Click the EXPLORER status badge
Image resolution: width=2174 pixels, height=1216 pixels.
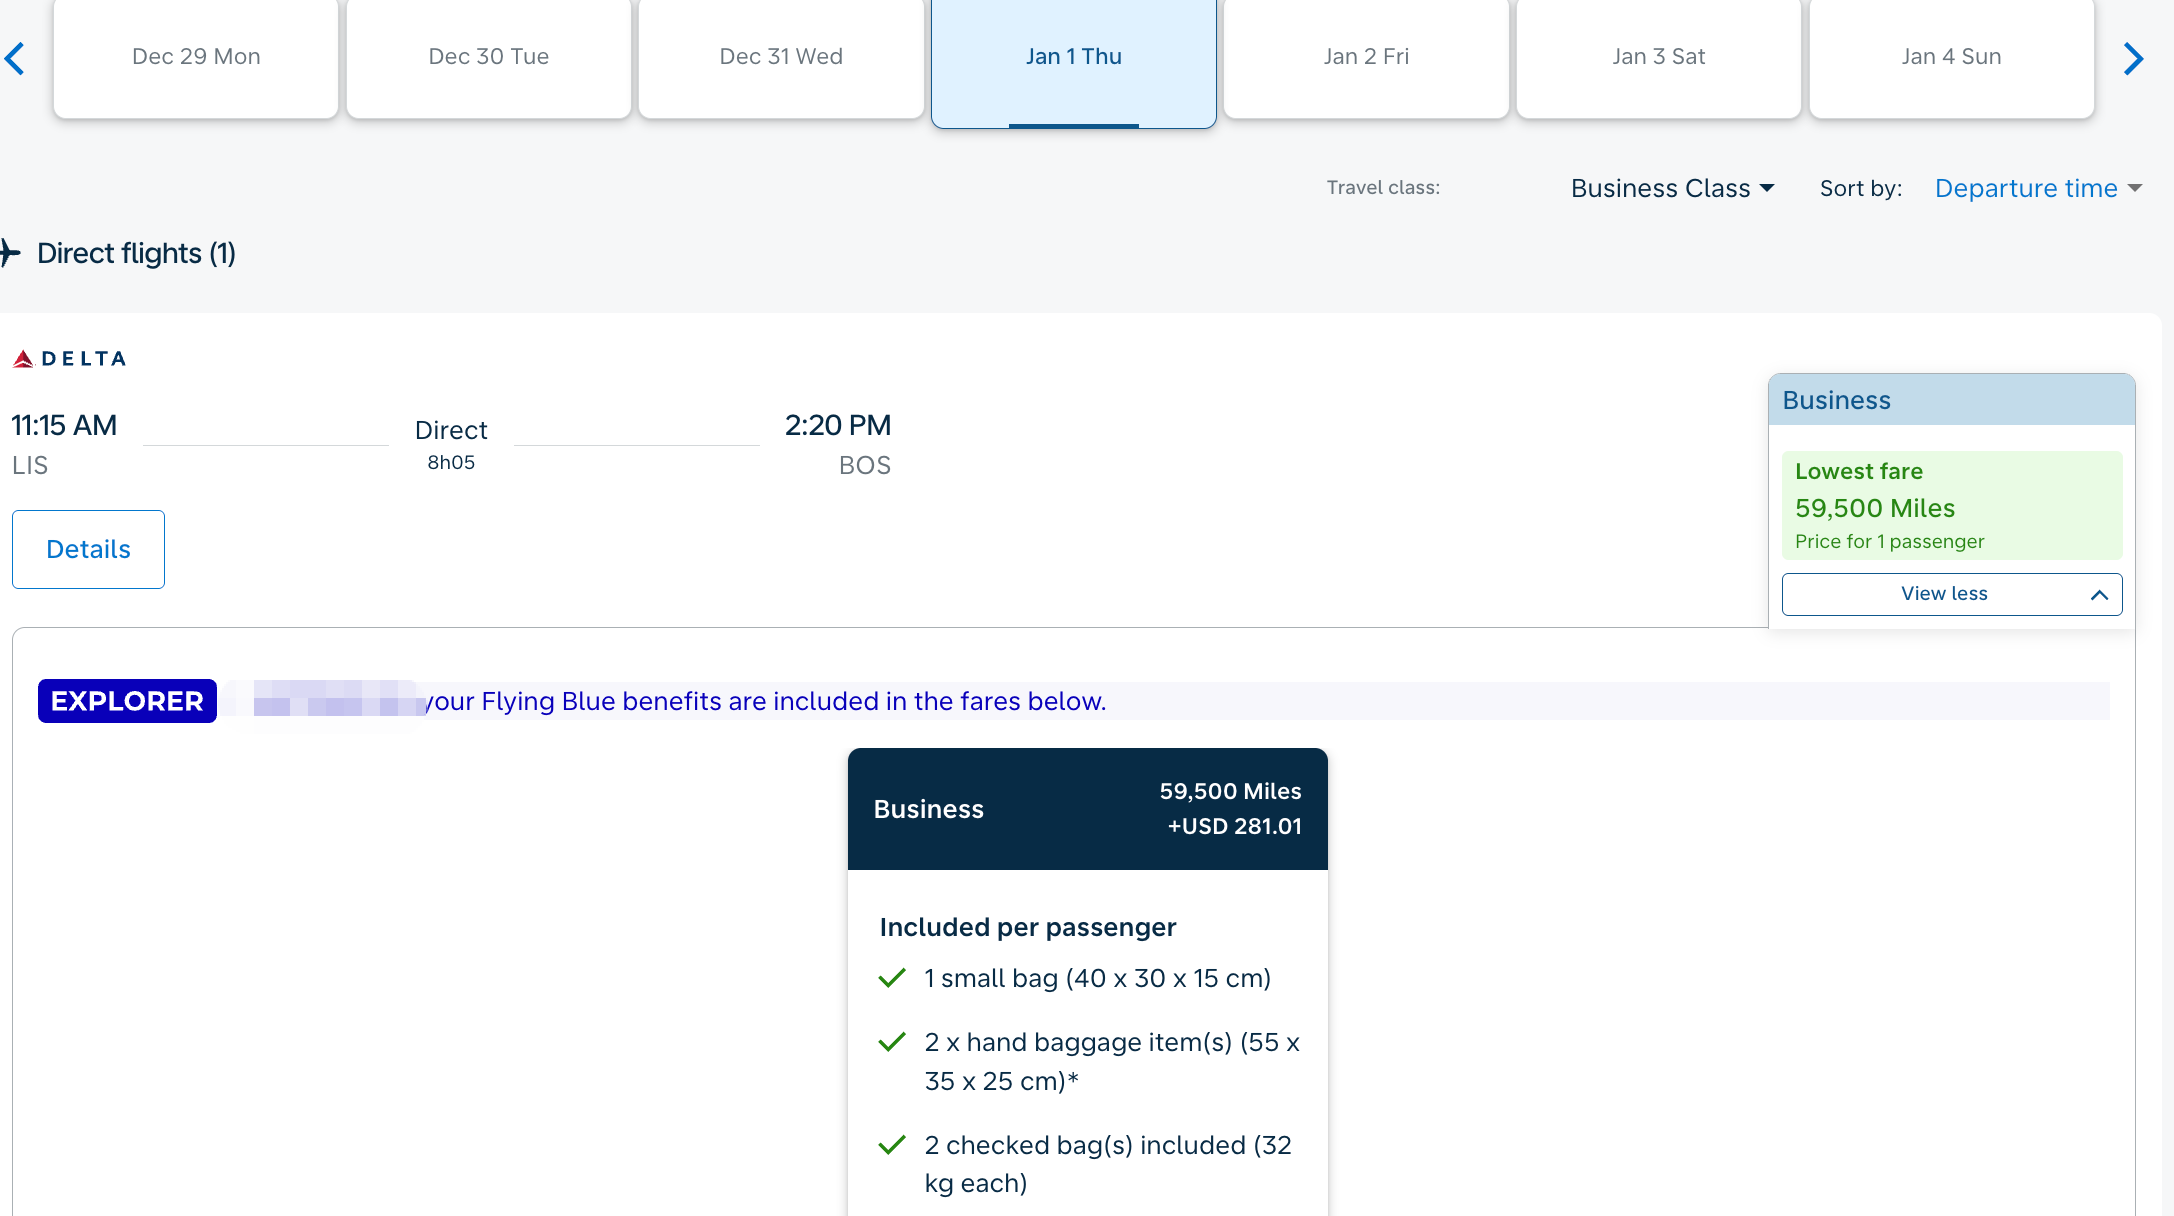pos(127,701)
